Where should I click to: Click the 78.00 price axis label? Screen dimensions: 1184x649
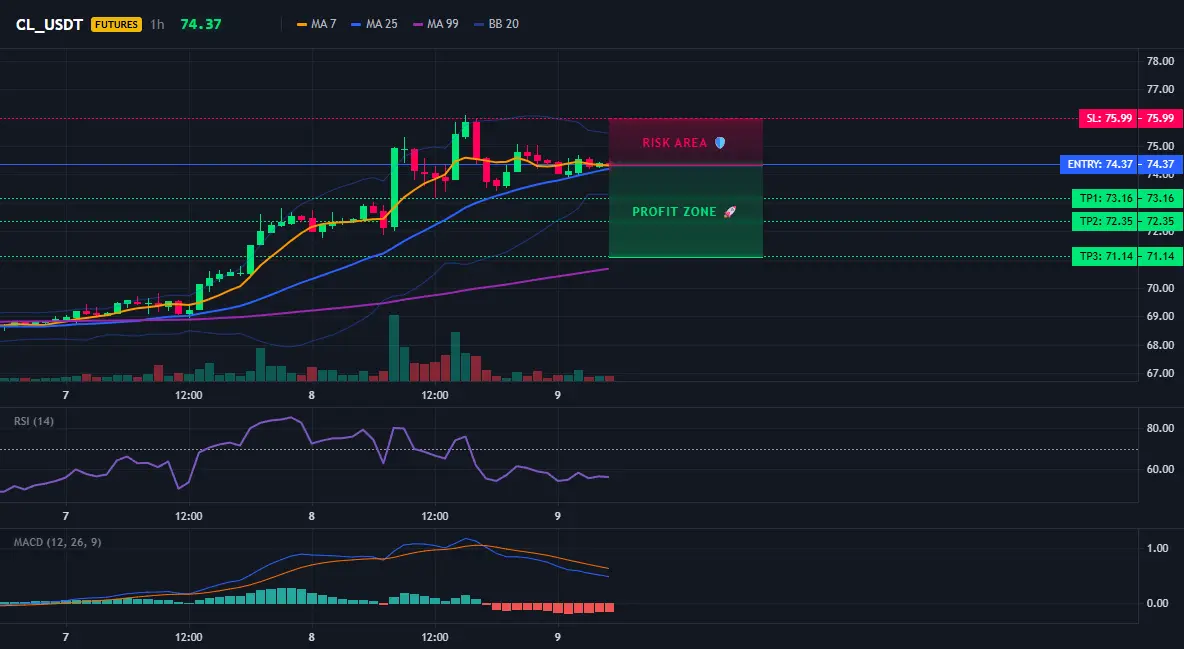[1160, 61]
